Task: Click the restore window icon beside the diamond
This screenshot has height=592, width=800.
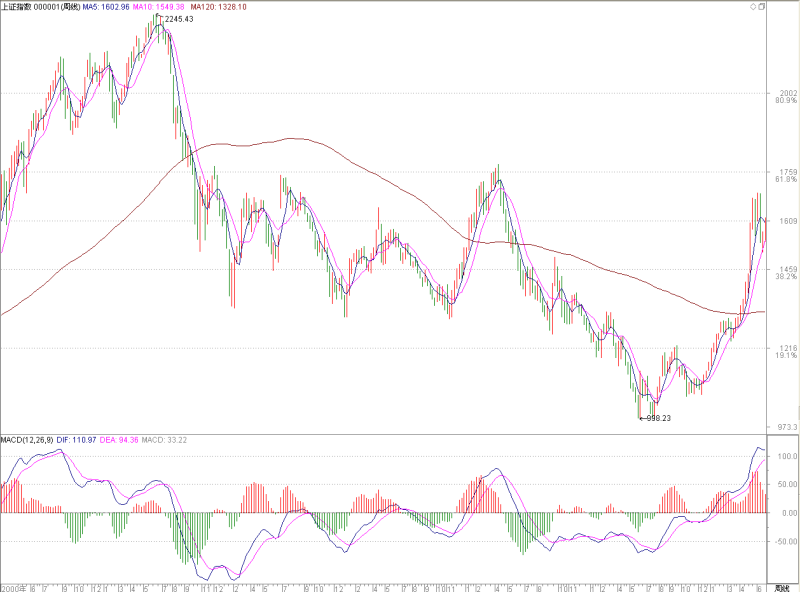Action: (x=761, y=7)
